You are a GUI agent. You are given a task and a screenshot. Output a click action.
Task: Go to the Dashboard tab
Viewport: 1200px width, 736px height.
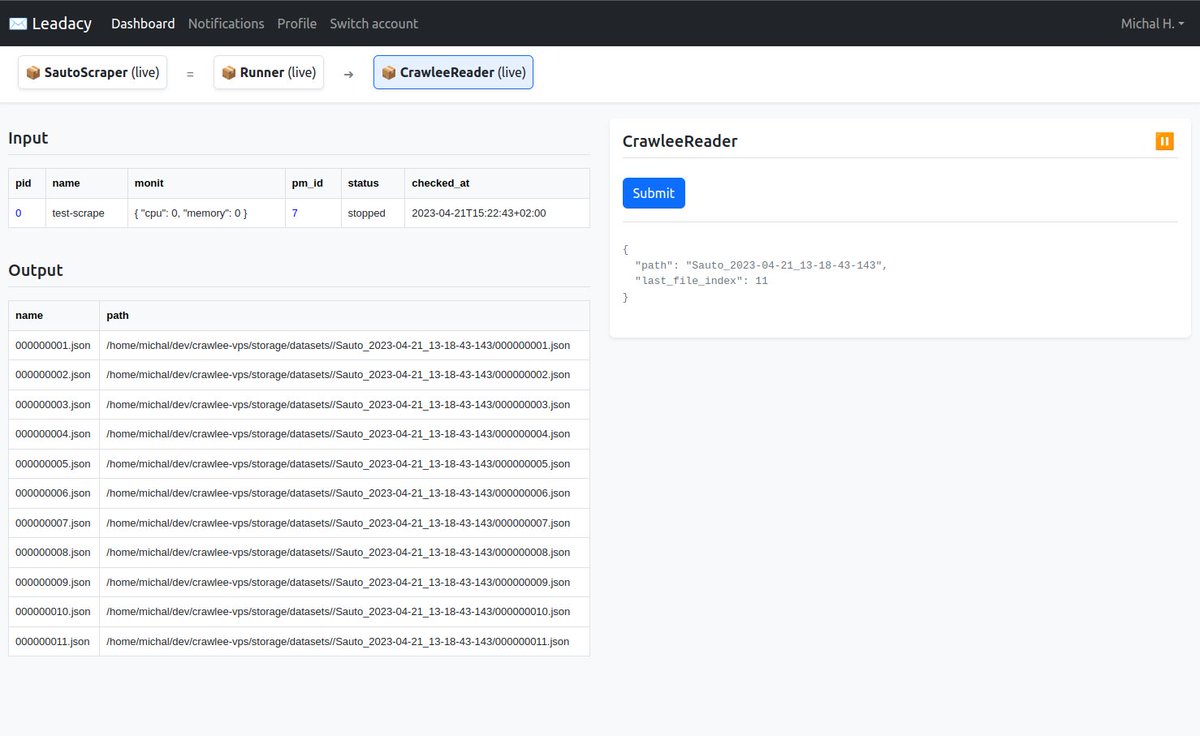[142, 23]
